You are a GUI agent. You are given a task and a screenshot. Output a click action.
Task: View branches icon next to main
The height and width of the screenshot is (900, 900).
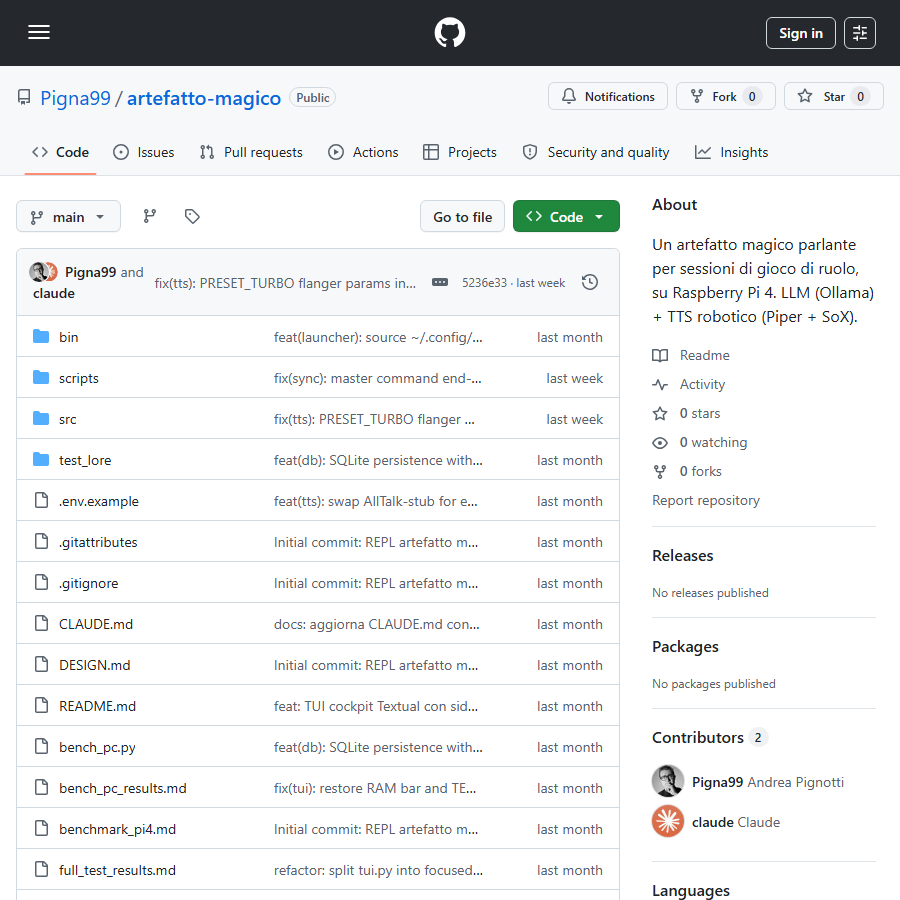pos(150,216)
